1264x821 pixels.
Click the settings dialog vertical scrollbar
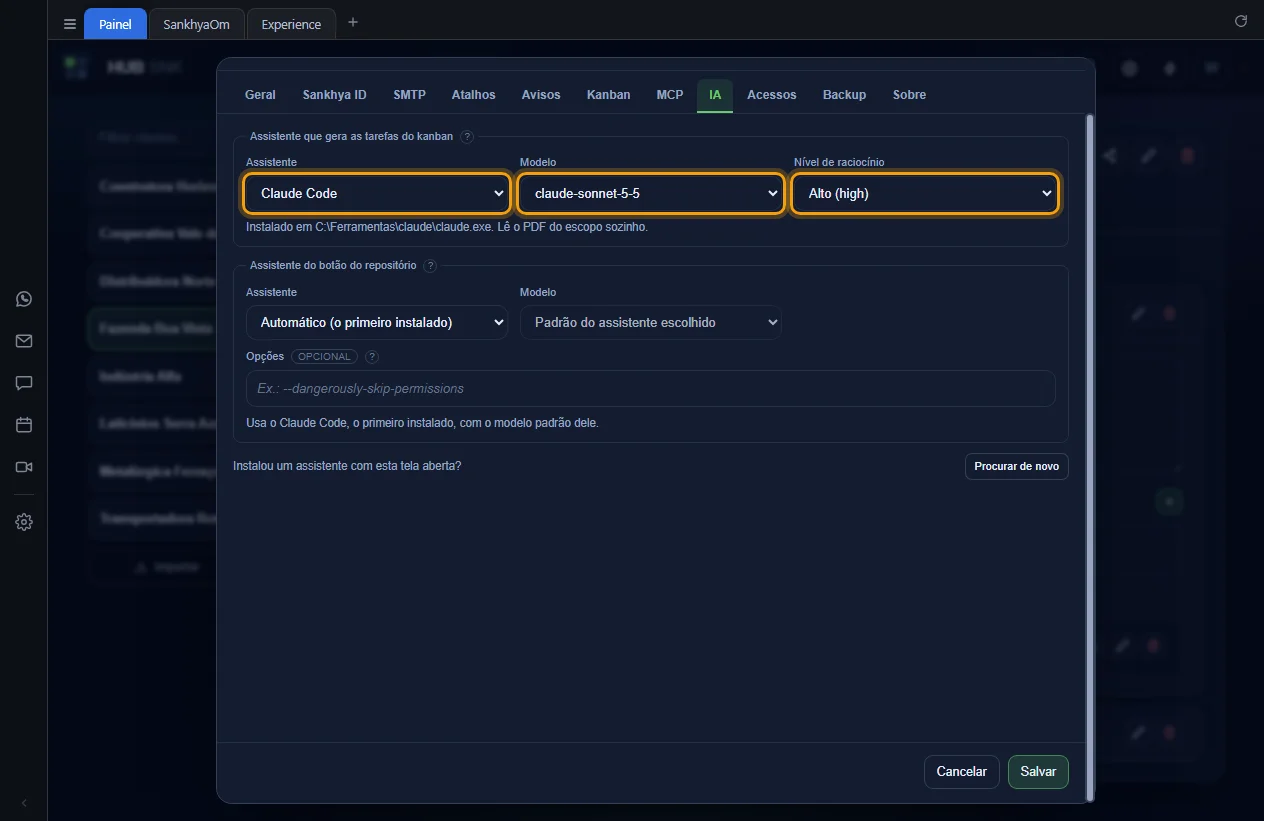[x=1090, y=456]
